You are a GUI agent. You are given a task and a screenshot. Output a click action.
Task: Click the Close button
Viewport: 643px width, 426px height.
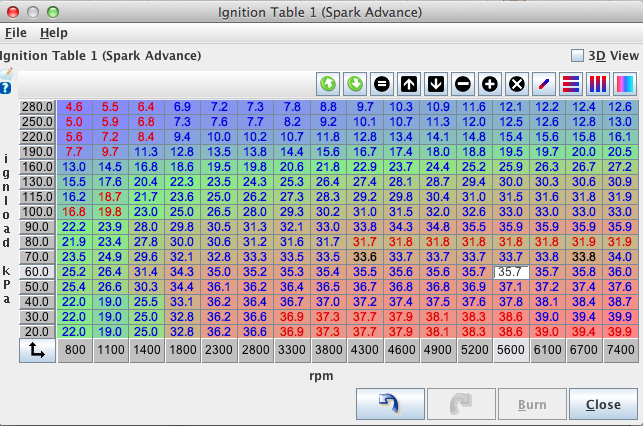603,405
